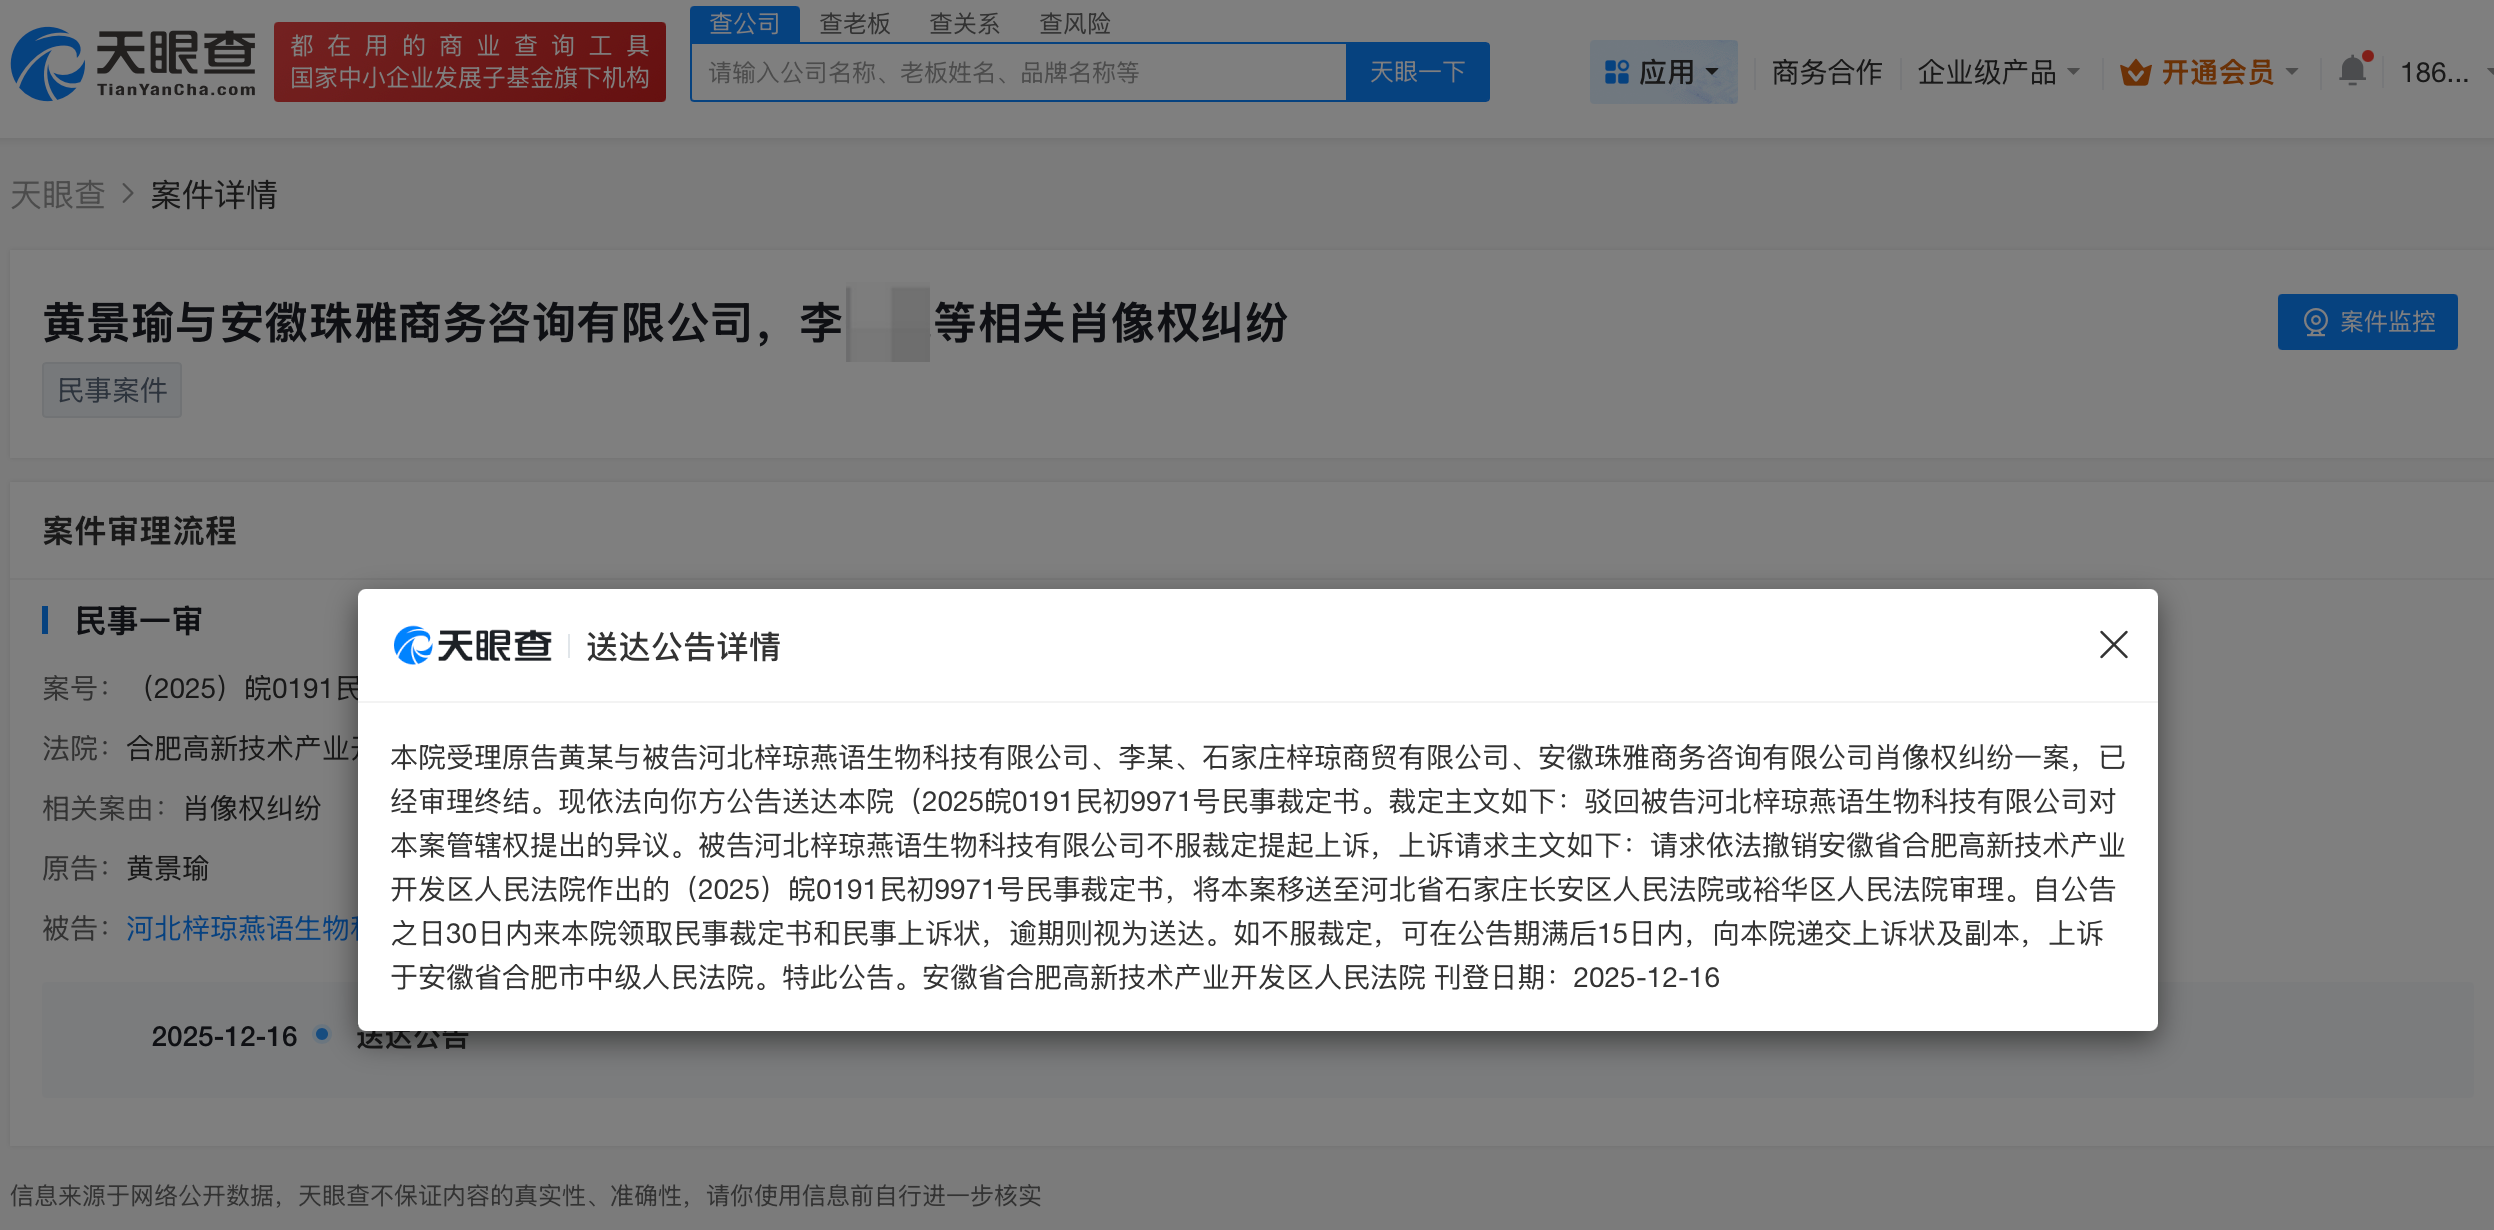This screenshot has width=2494, height=1230.
Task: Click the blue timeline dot next to 2025-12-16
Action: [x=322, y=1035]
